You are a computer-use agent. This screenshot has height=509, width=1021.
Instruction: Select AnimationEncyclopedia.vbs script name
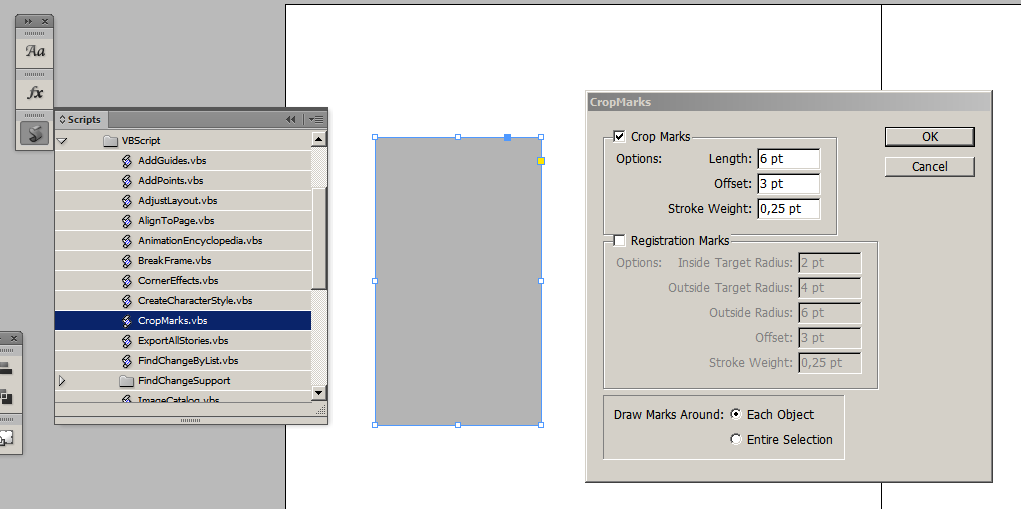click(x=200, y=241)
